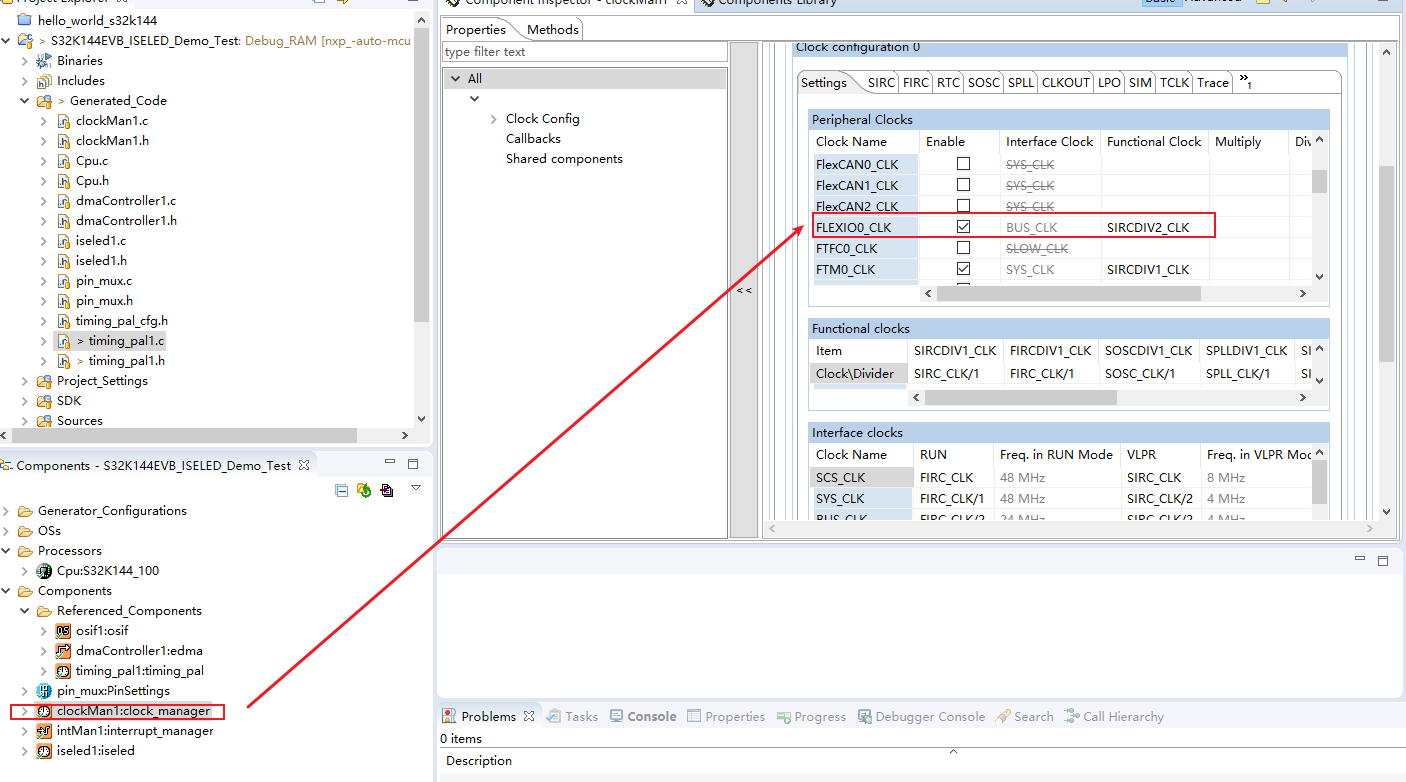This screenshot has height=782, width=1406.
Task: Click Peripheral Clocks horizontal scrollbar thumb
Action: [1068, 294]
